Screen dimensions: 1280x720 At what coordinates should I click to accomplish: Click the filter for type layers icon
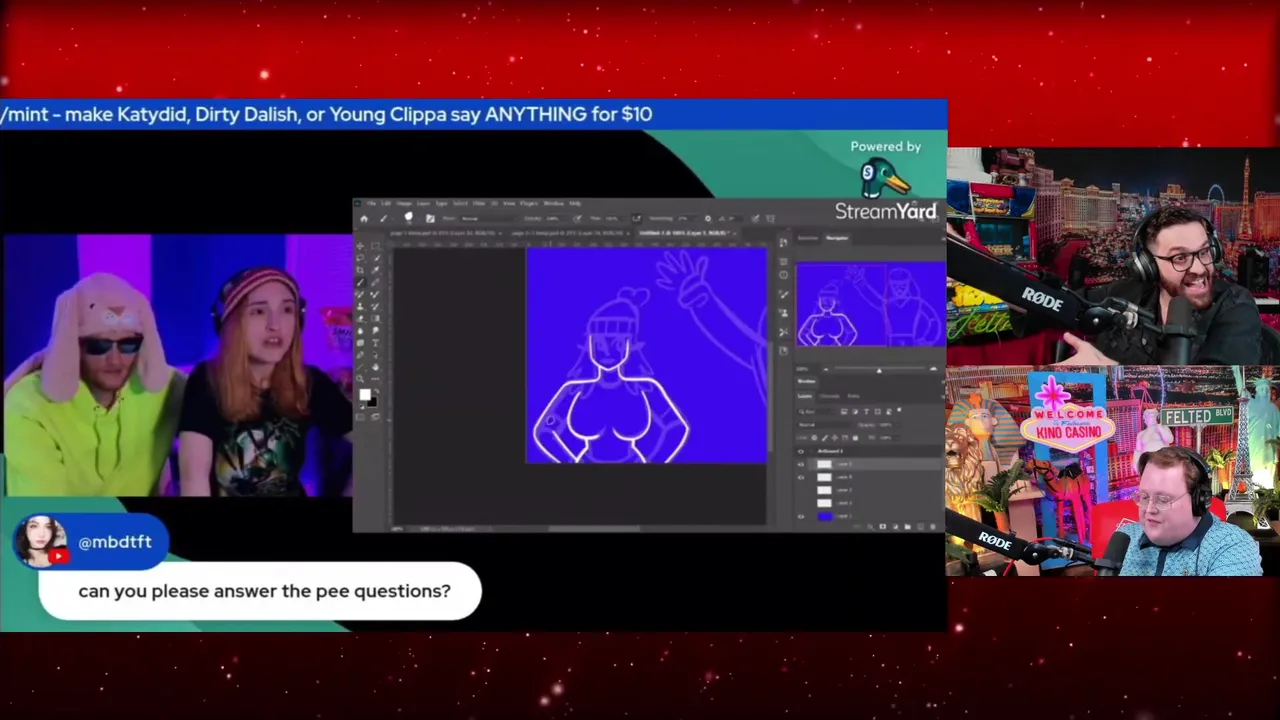pyautogui.click(x=866, y=412)
